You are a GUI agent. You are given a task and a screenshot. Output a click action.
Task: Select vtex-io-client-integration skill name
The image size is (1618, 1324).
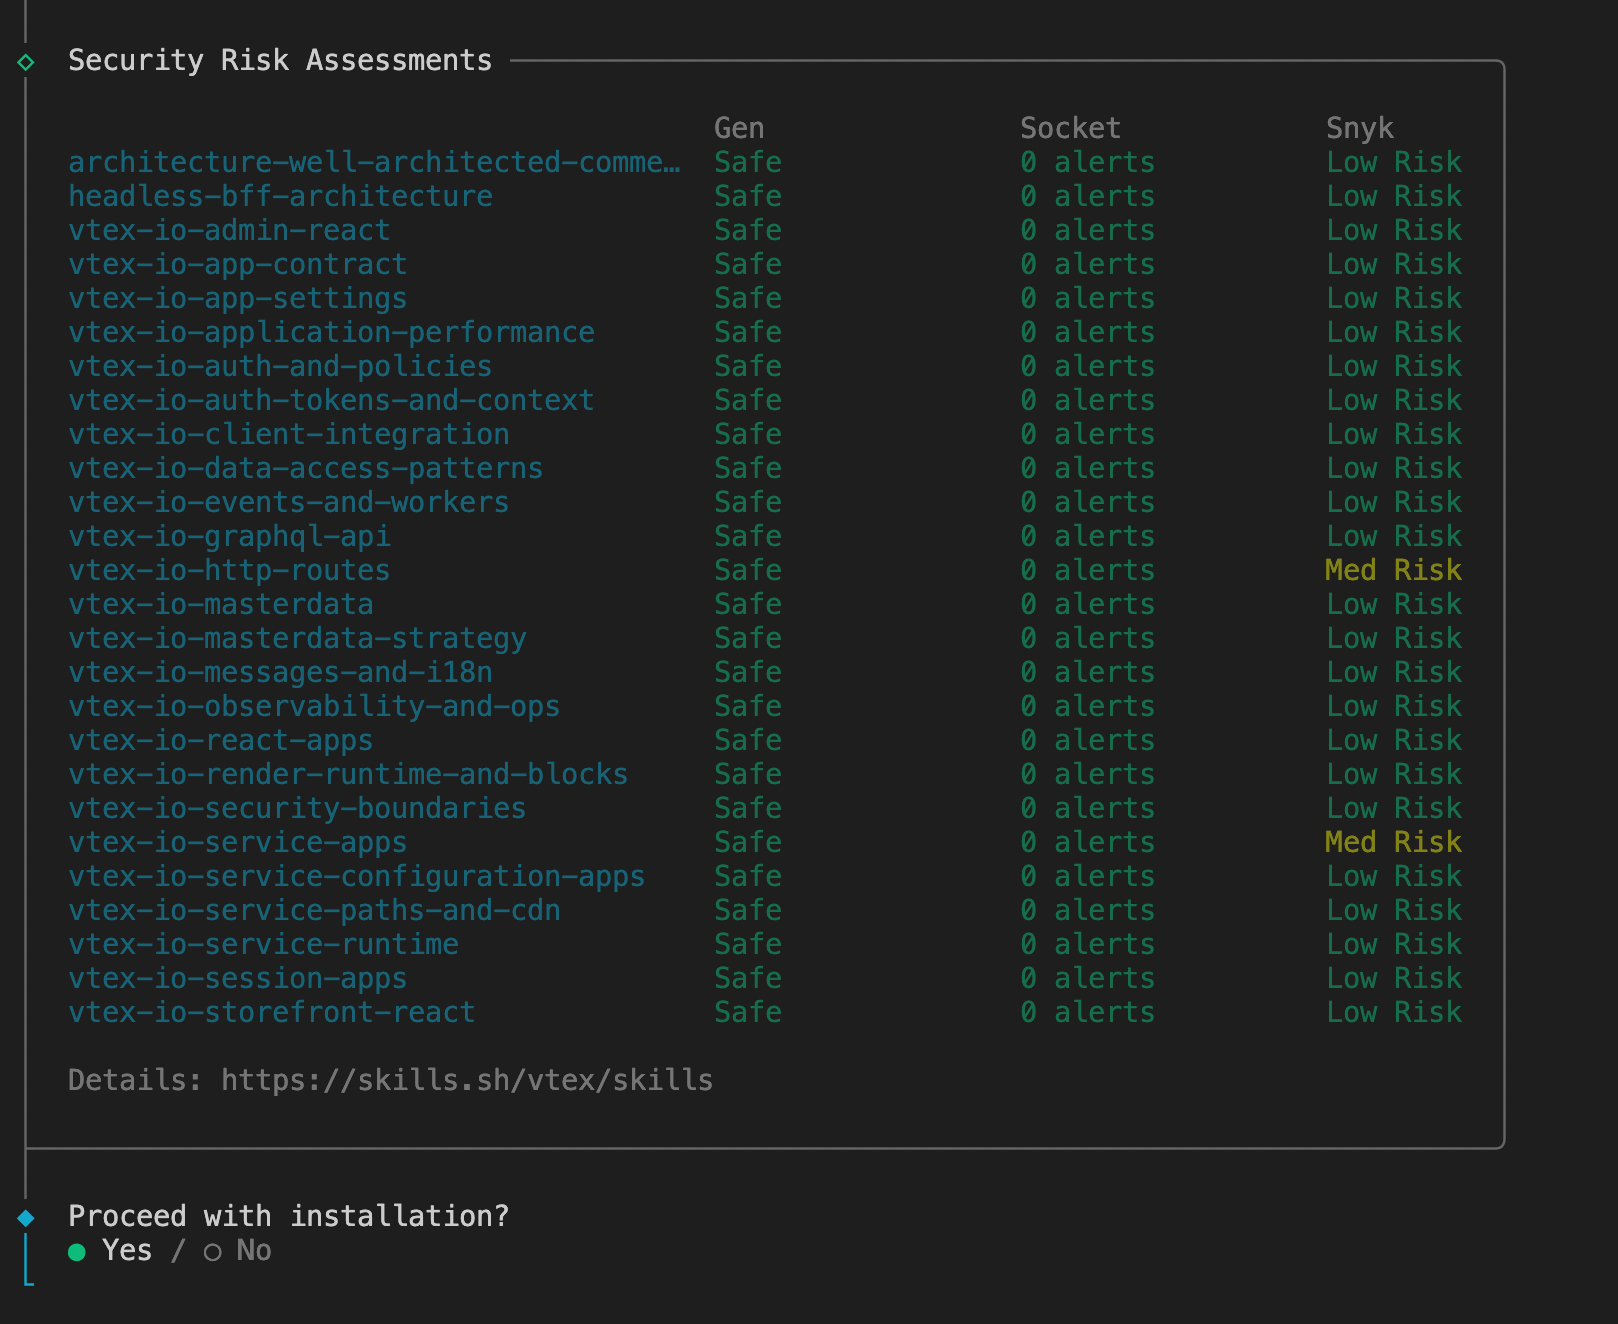pos(289,434)
